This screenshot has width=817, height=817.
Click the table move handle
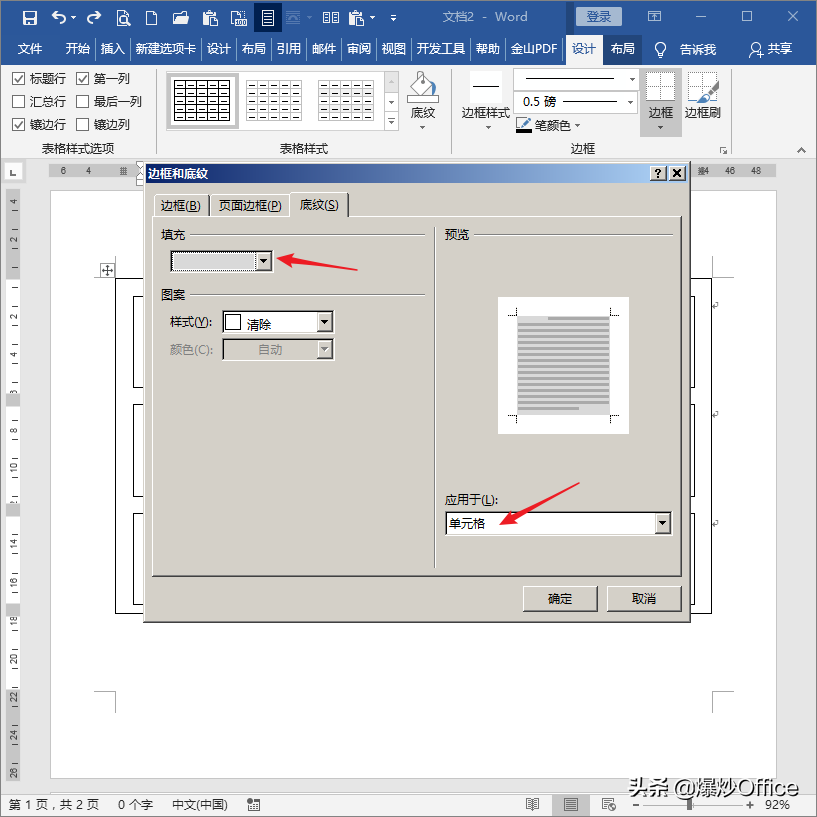click(x=107, y=270)
